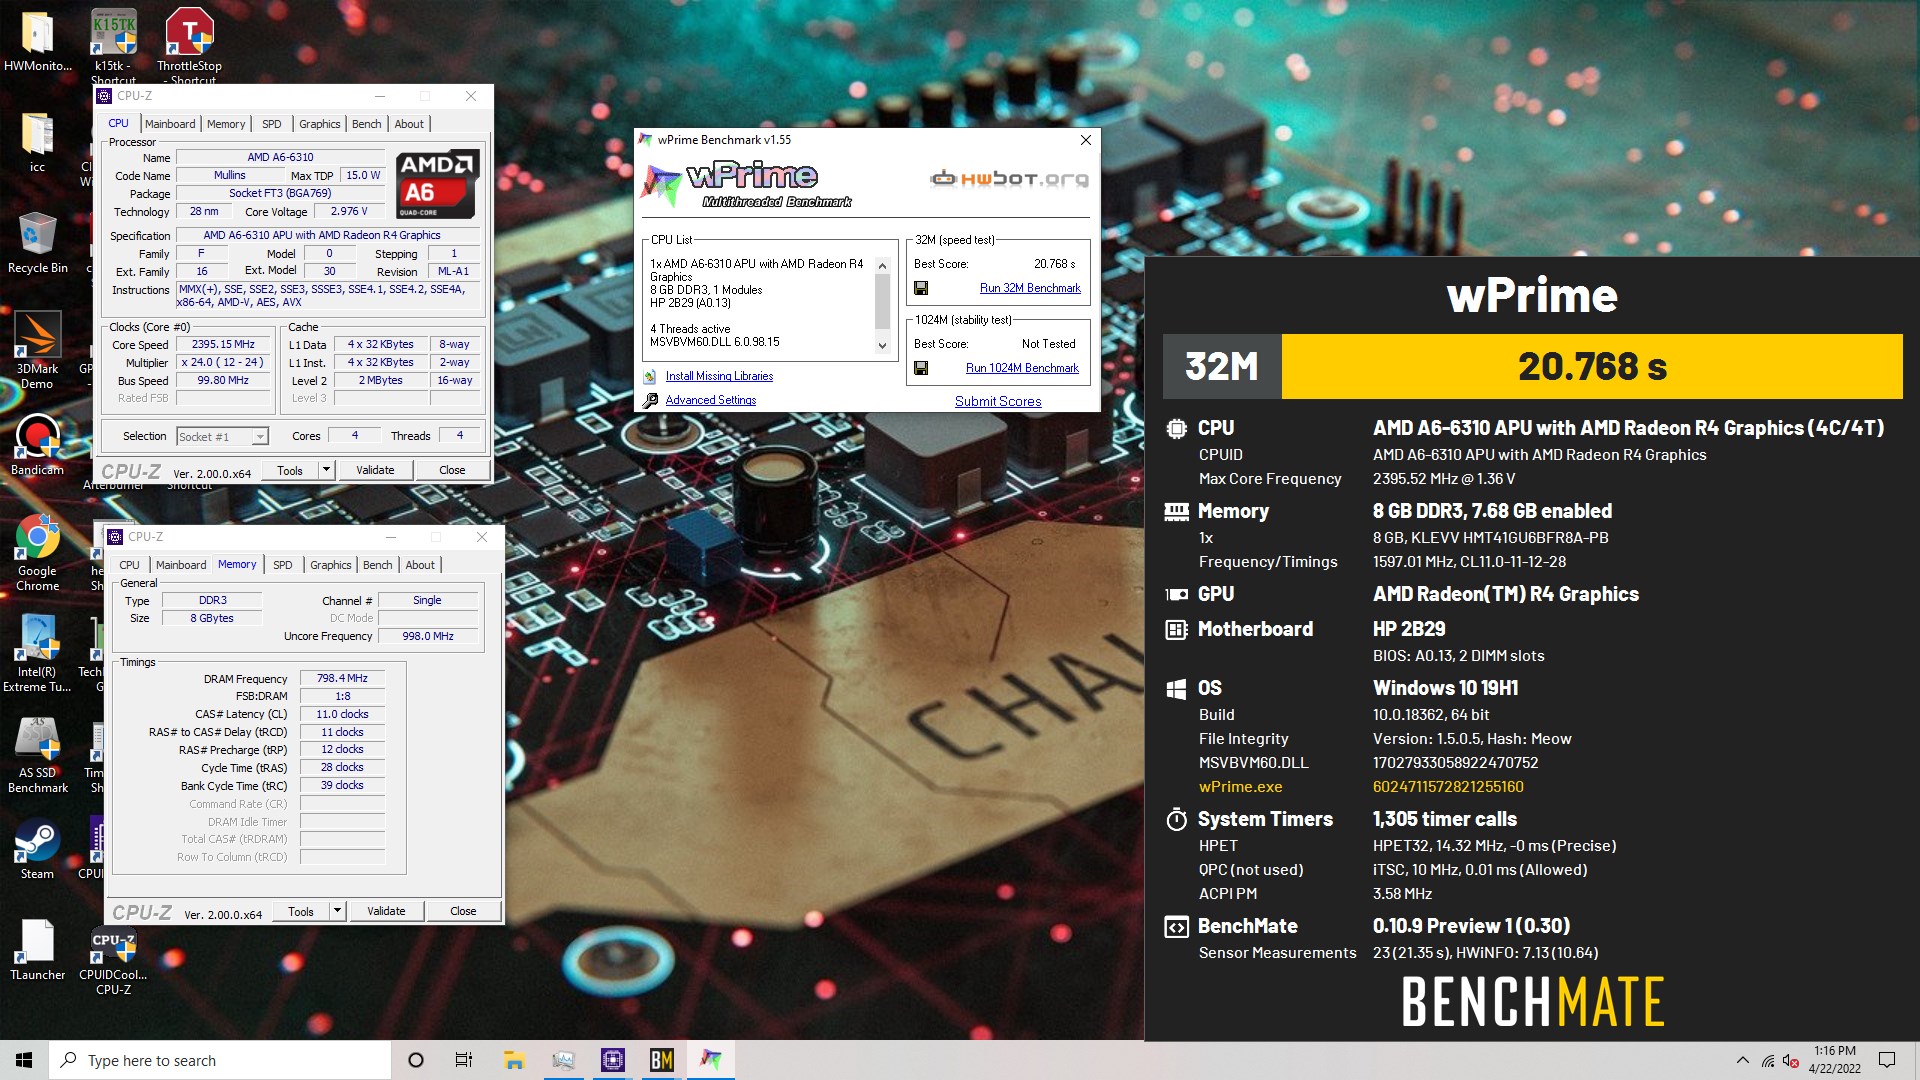Open the icc folder icon

[37, 142]
